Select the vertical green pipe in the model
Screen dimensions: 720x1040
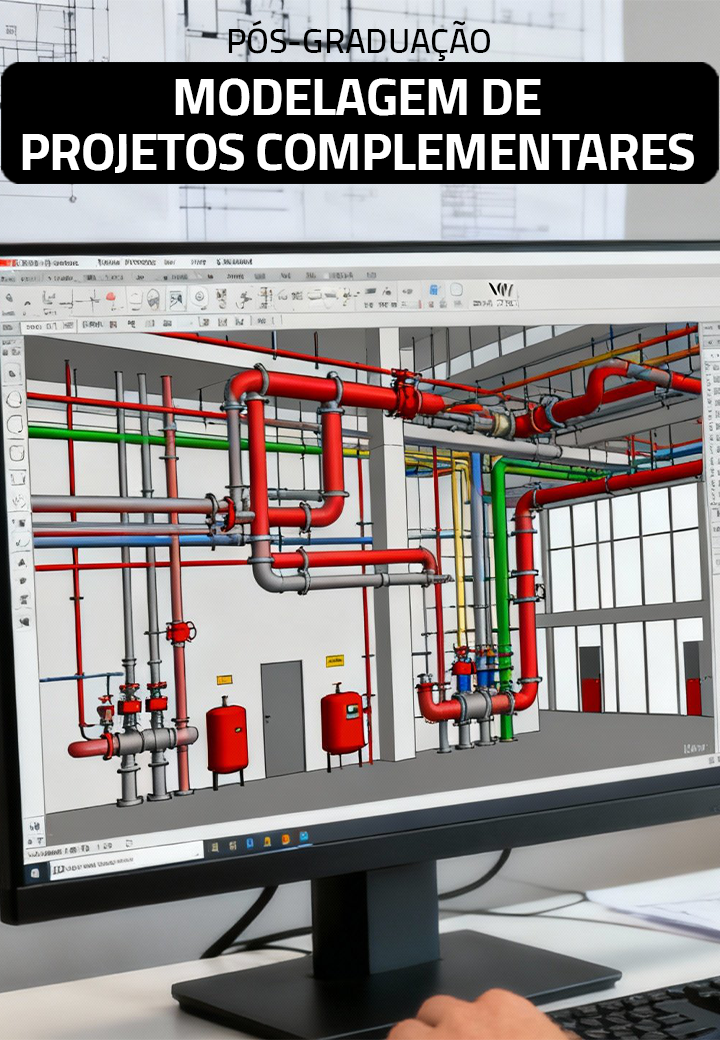(x=502, y=597)
